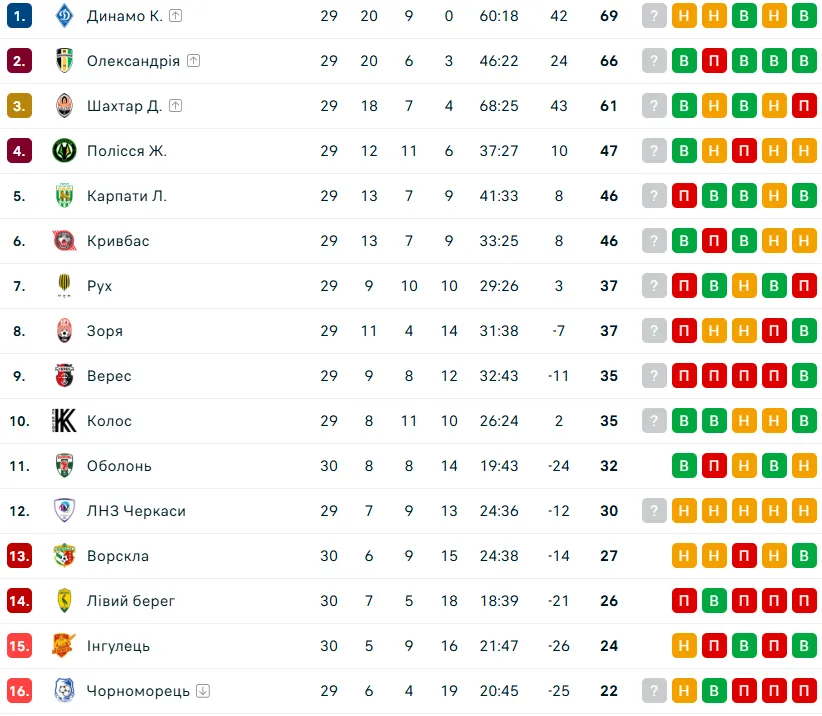This screenshot has width=822, height=716.
Task: Click the Шахтар Д. club crest
Action: pos(64,106)
